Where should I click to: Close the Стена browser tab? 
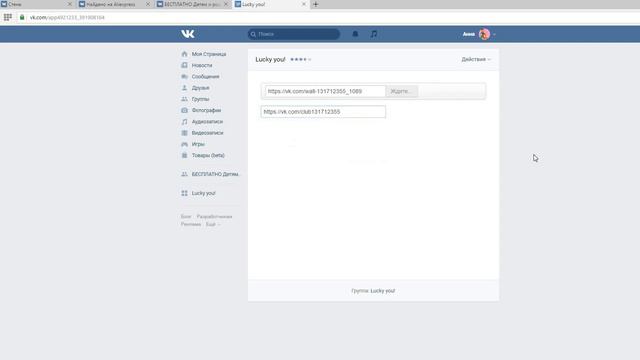[69, 4]
